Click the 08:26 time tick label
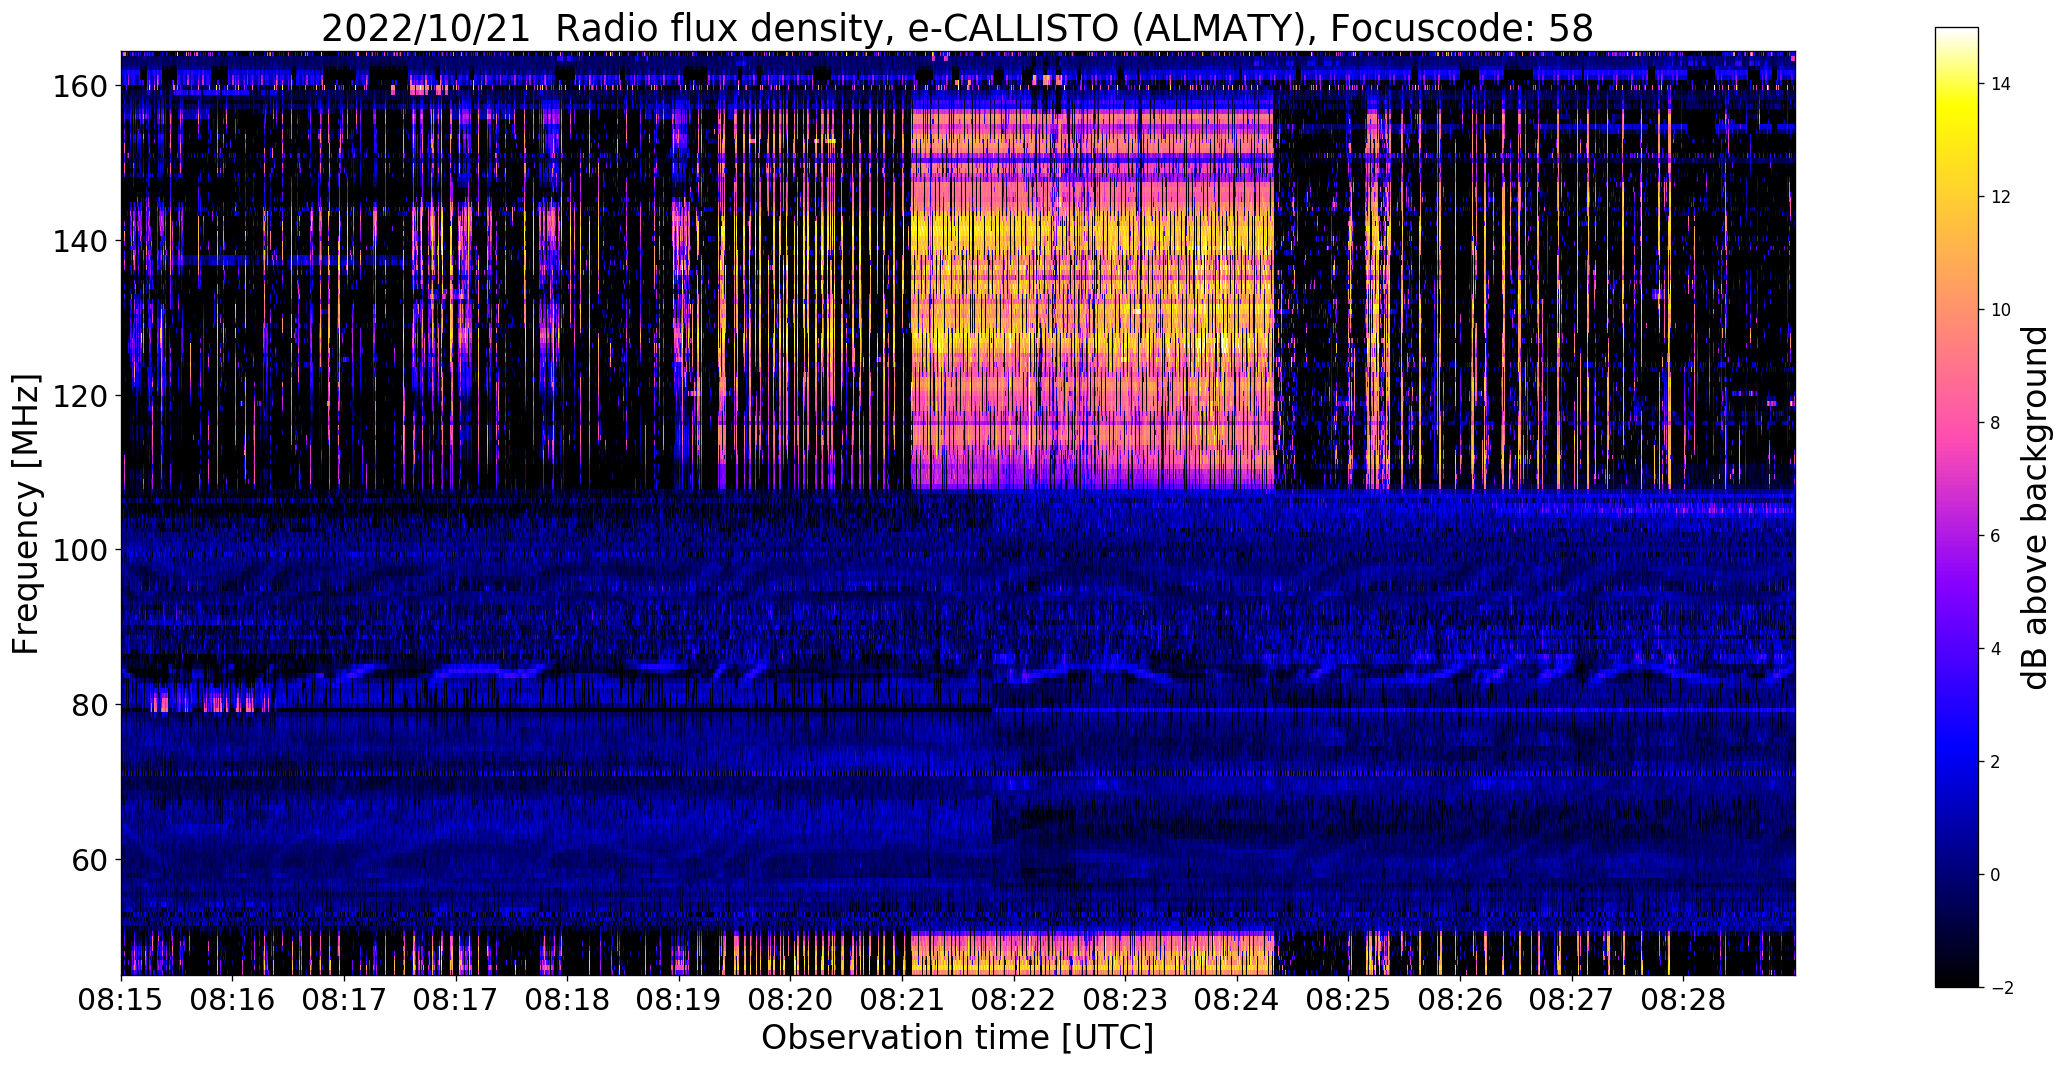The height and width of the screenshot is (1067, 2066). point(1460,1000)
